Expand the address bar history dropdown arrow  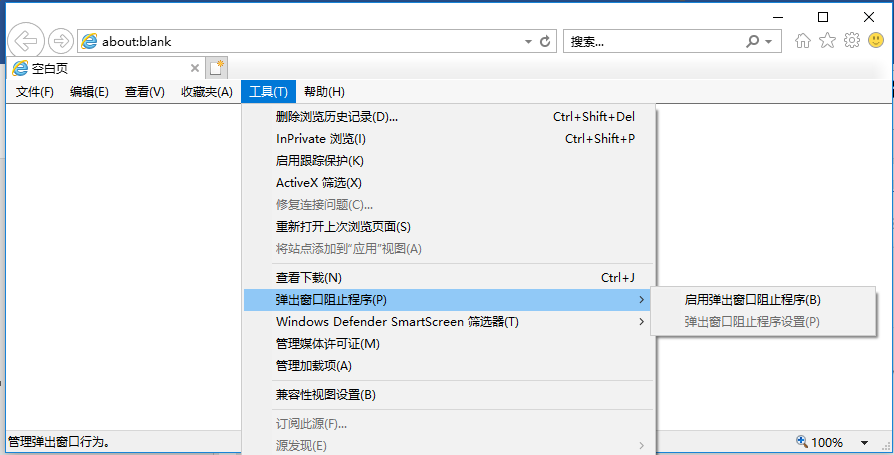(x=528, y=42)
